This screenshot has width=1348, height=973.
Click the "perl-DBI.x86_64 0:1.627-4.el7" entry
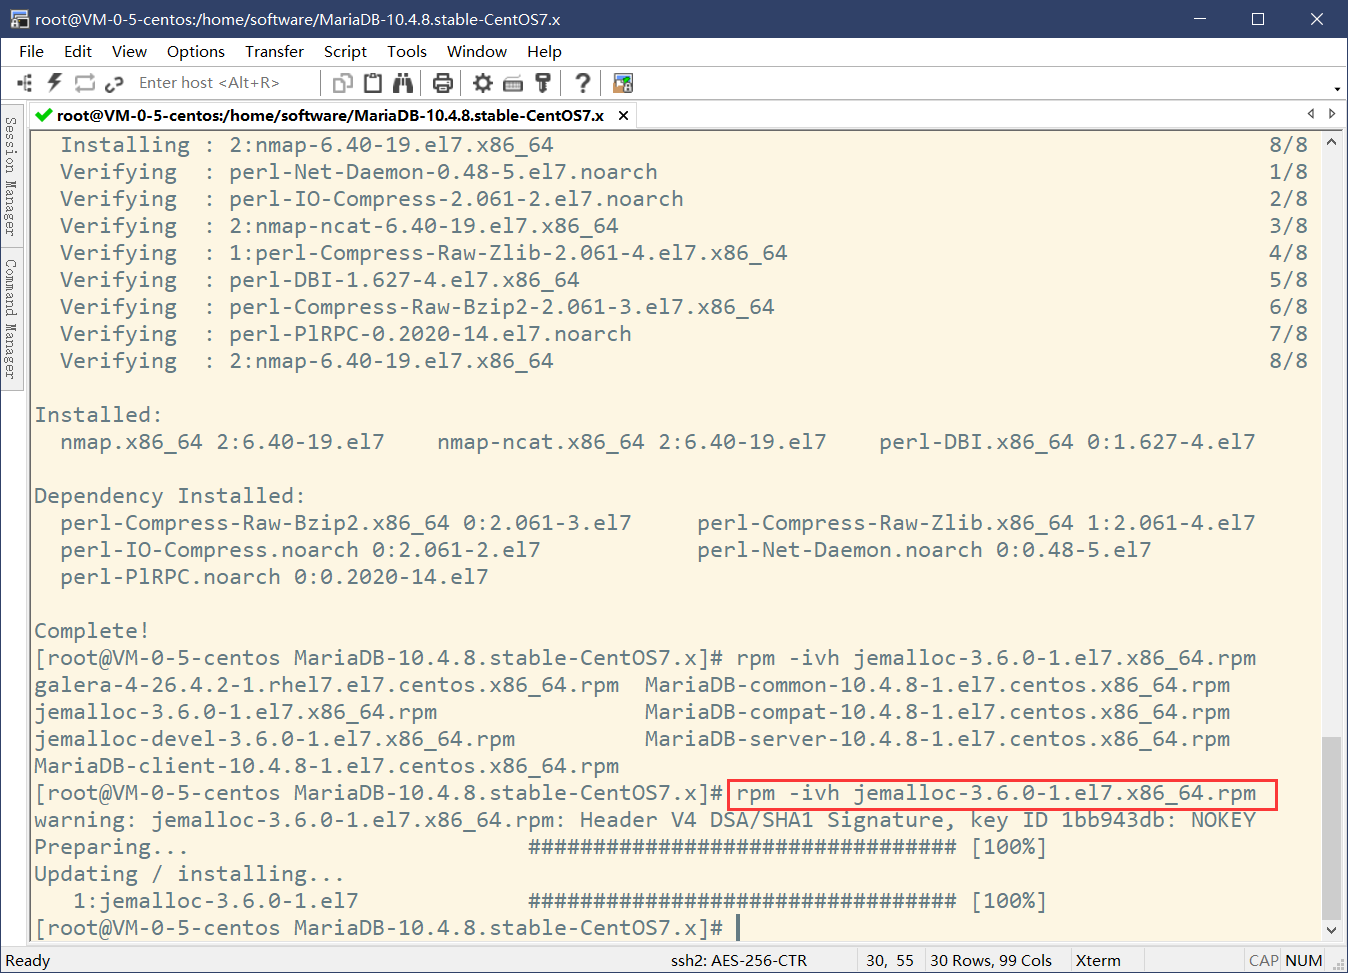point(1067,442)
